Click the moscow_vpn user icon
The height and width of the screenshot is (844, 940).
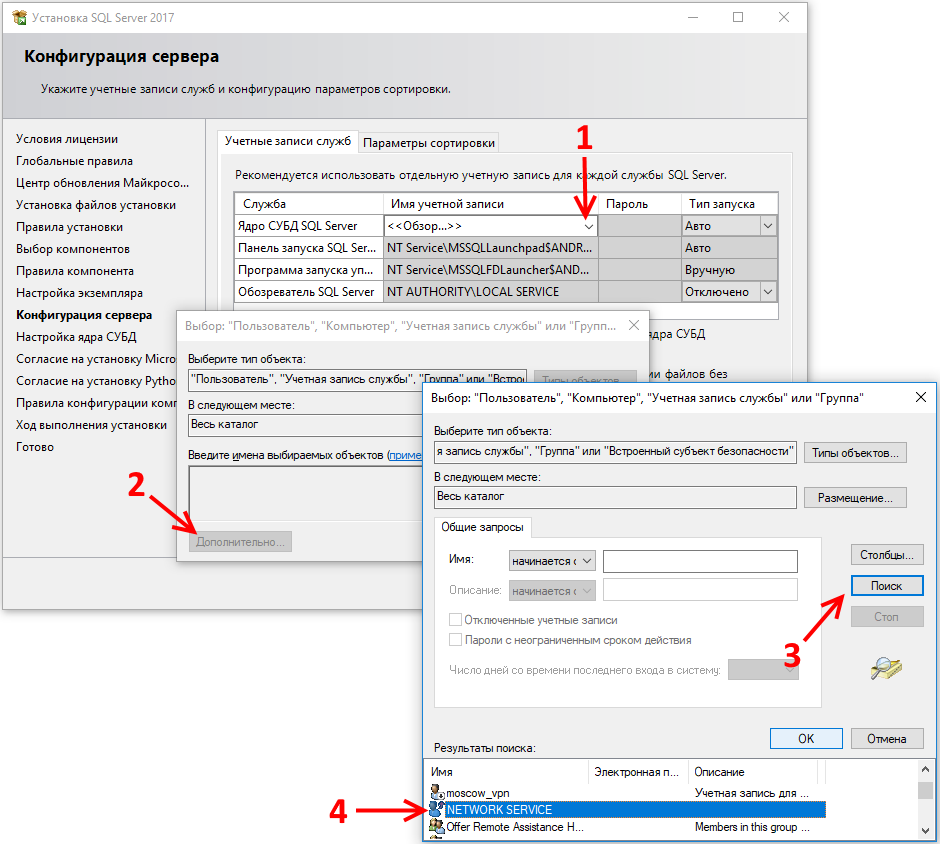[x=437, y=792]
